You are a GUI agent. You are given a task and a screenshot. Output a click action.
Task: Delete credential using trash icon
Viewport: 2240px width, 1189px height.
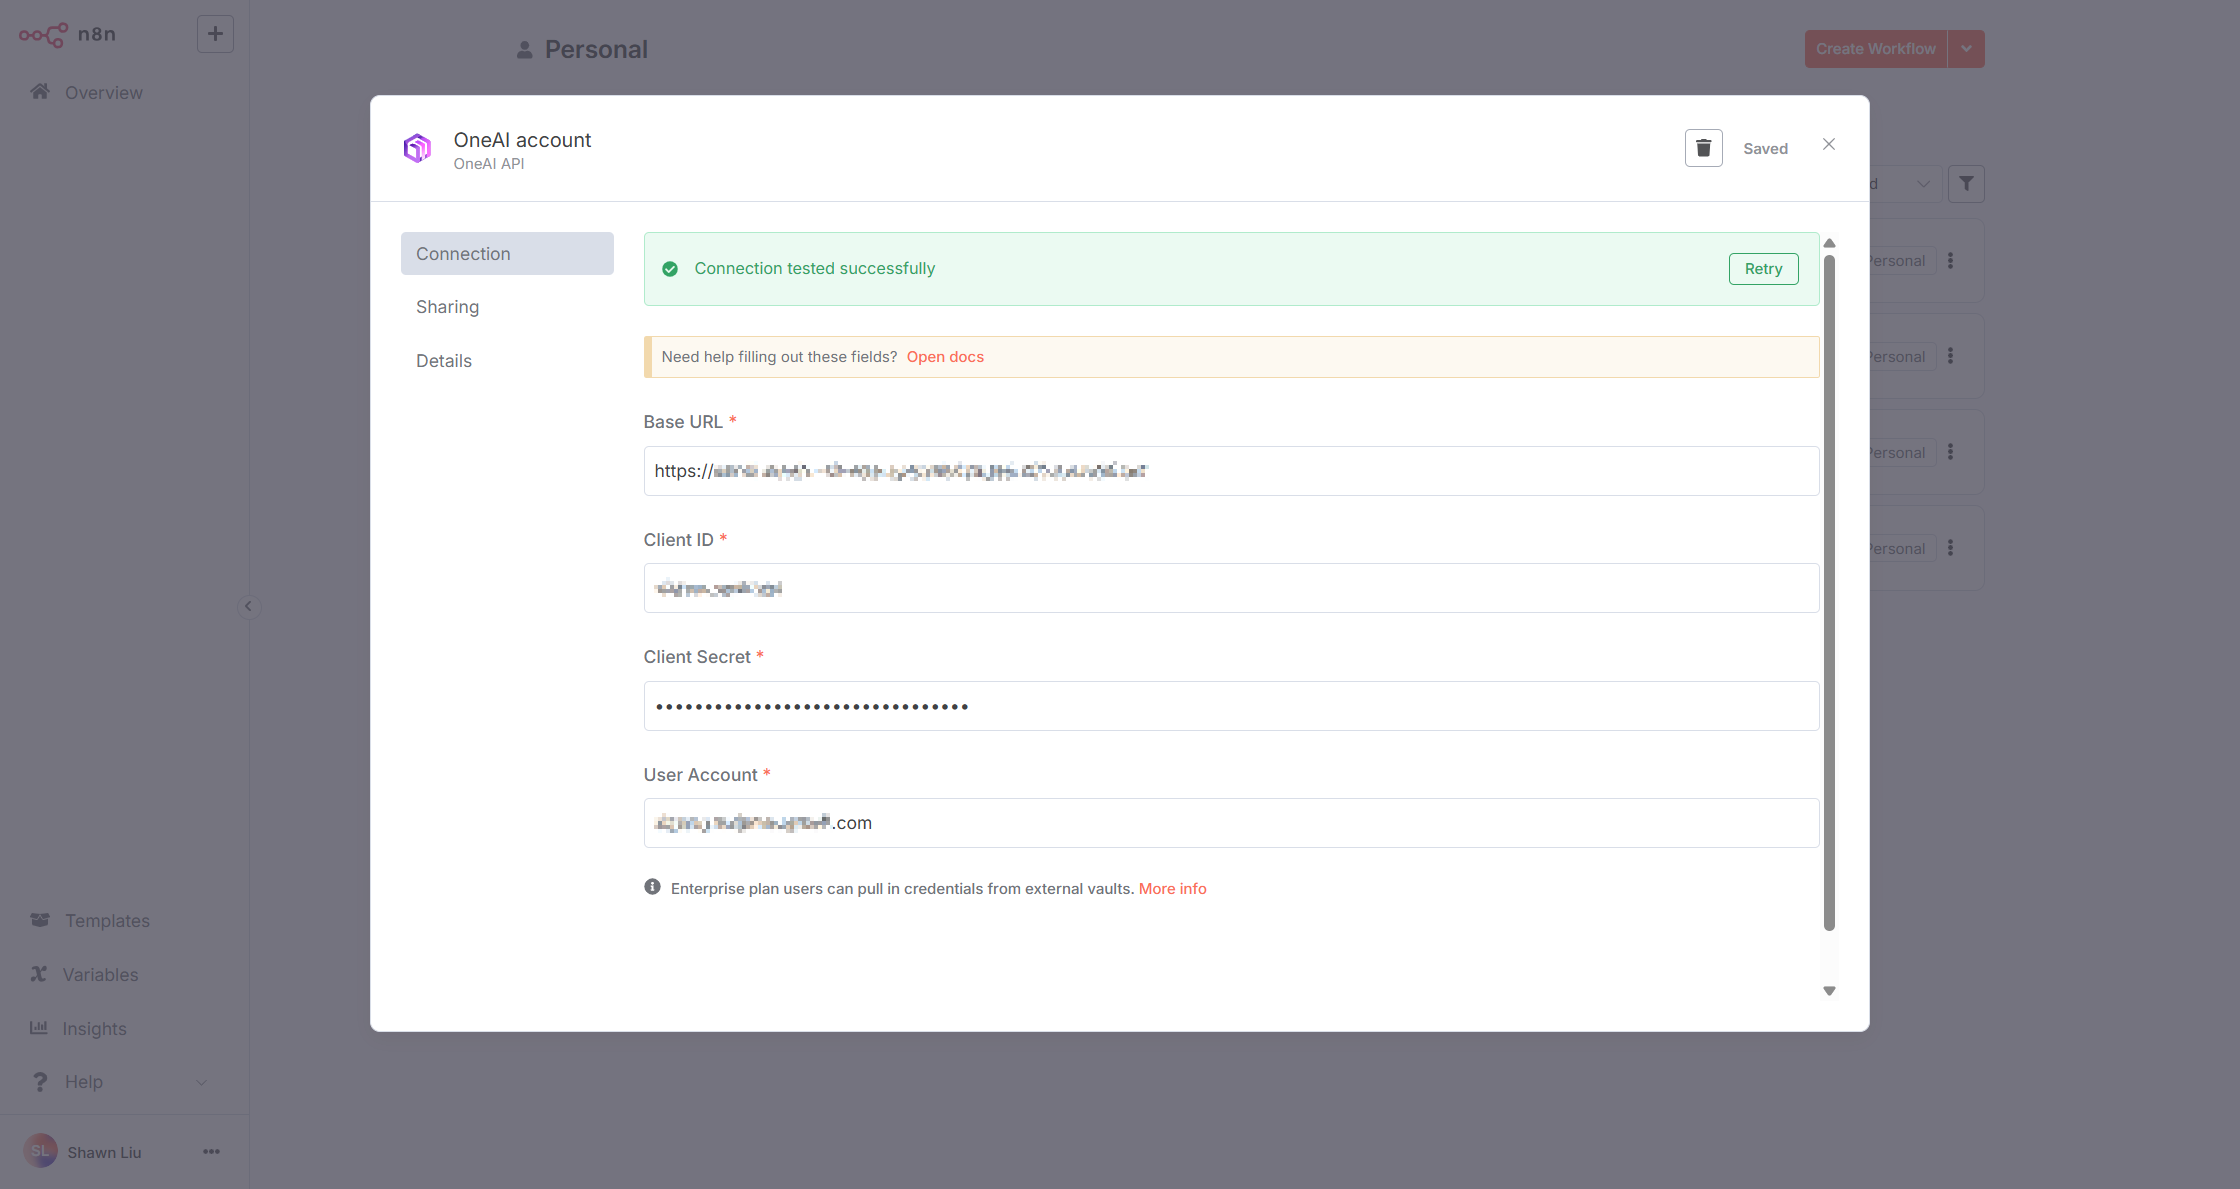(1703, 148)
